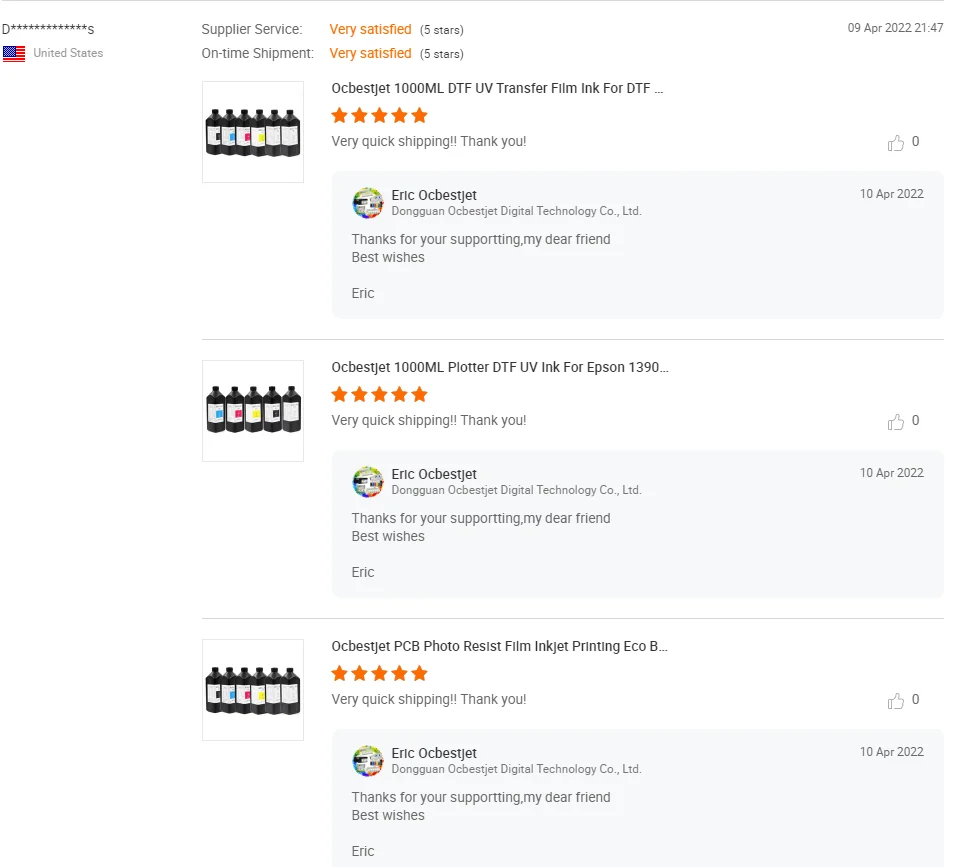
Task: Click Eric Ocbestjet avatar in first reply
Action: [368, 203]
